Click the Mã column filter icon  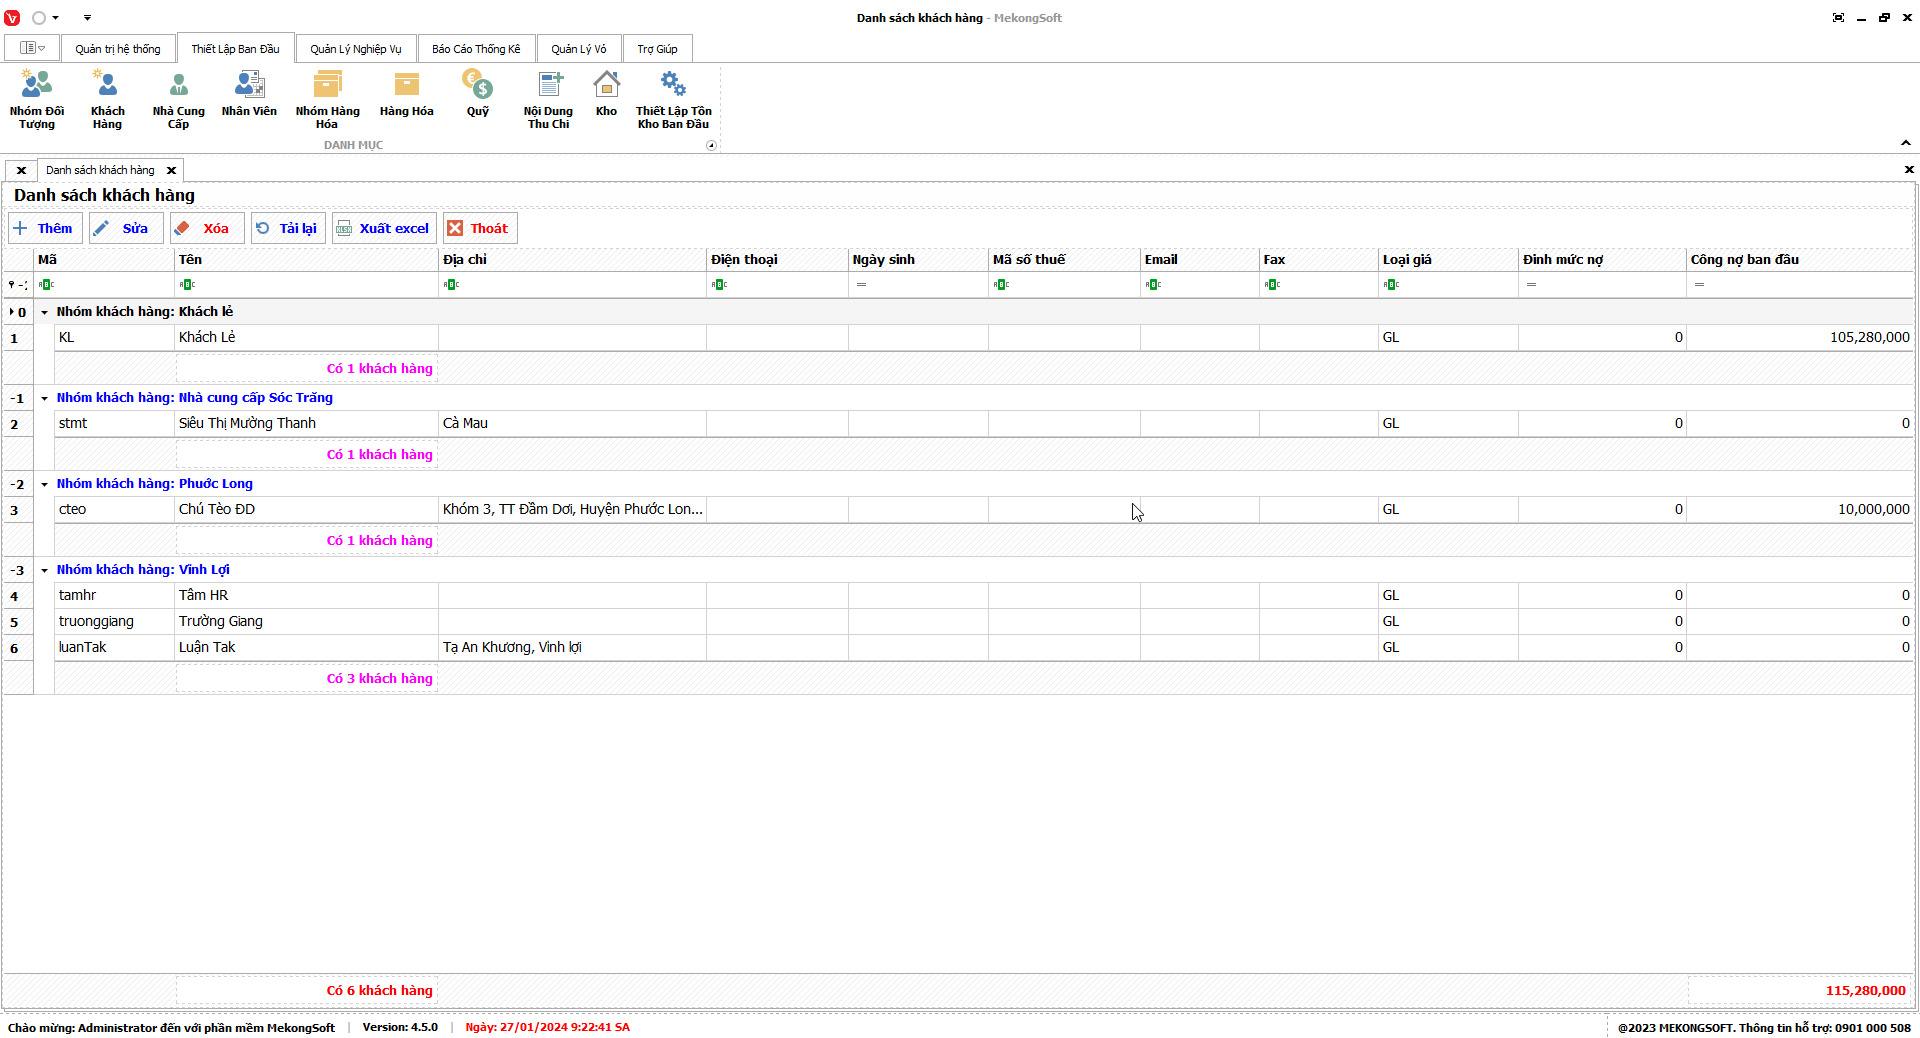tap(46, 285)
